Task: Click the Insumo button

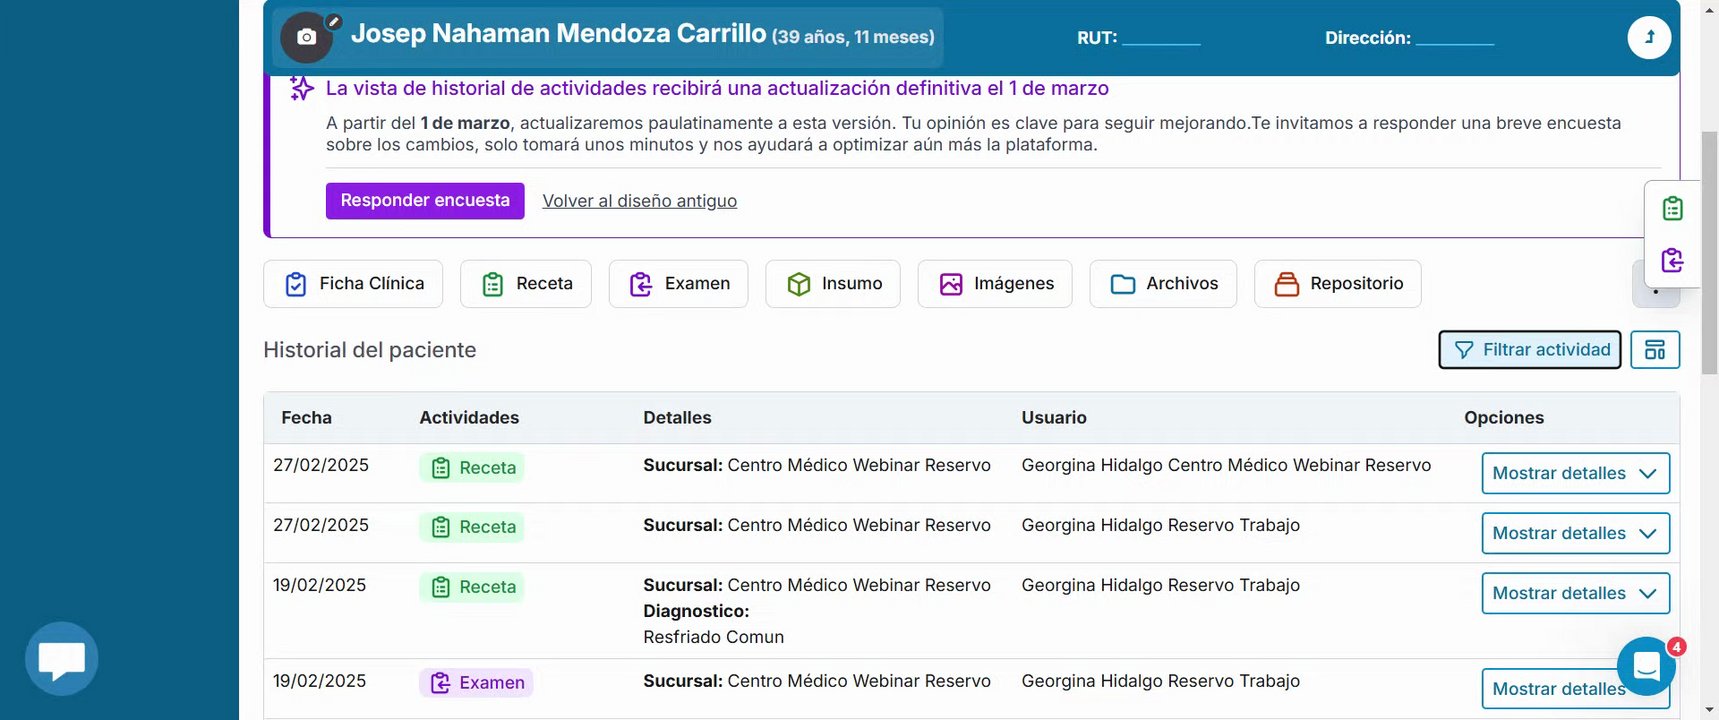Action: coord(833,284)
